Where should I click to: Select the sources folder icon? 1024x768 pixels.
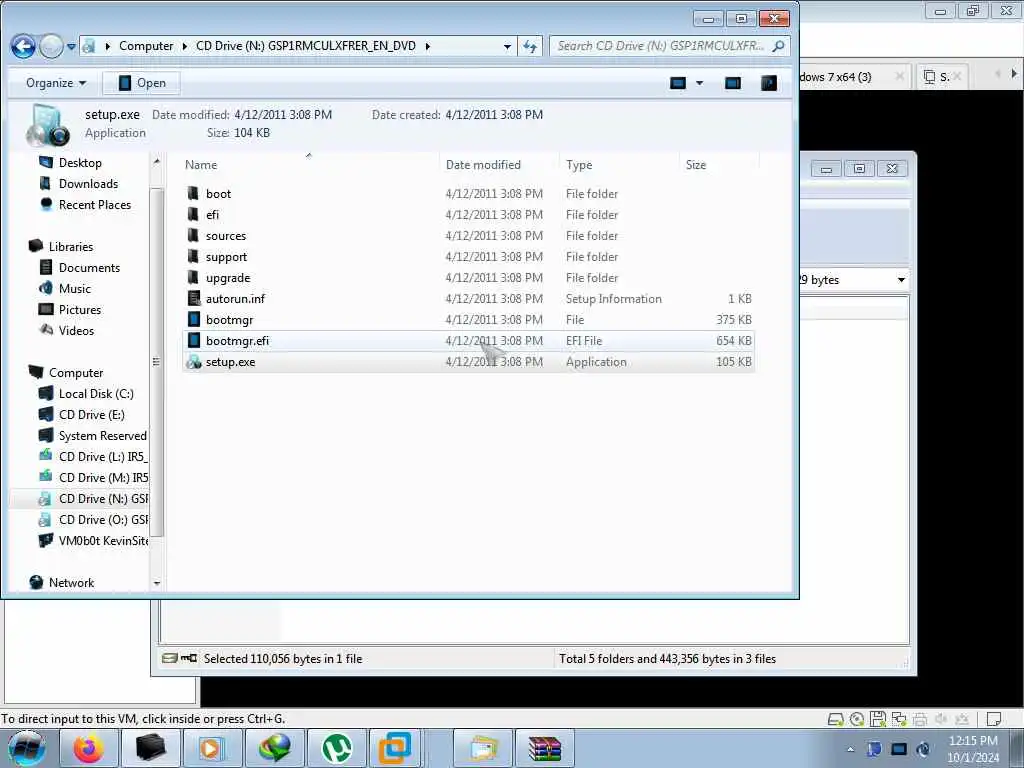click(193, 236)
